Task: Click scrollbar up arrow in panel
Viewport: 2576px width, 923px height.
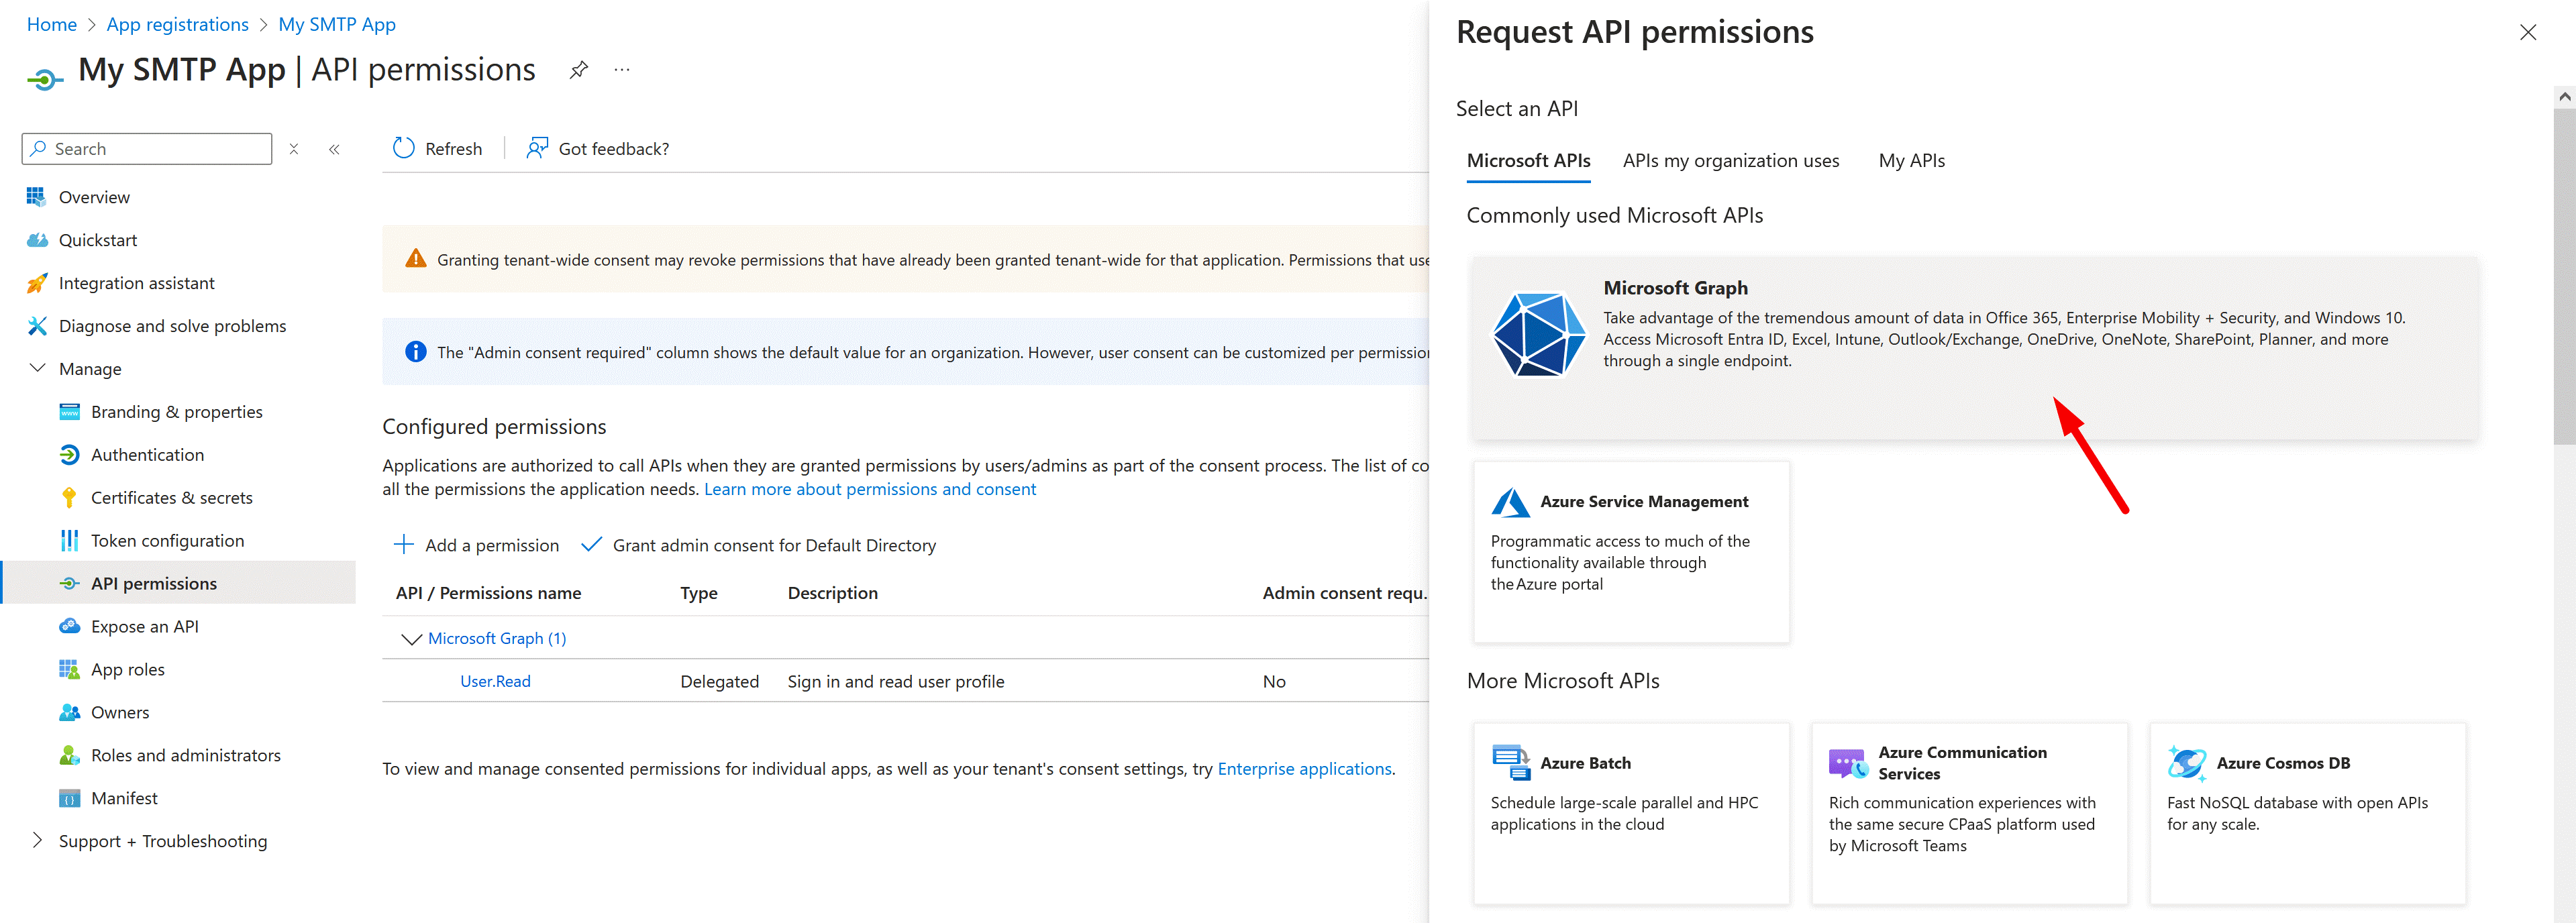Action: tap(2564, 97)
